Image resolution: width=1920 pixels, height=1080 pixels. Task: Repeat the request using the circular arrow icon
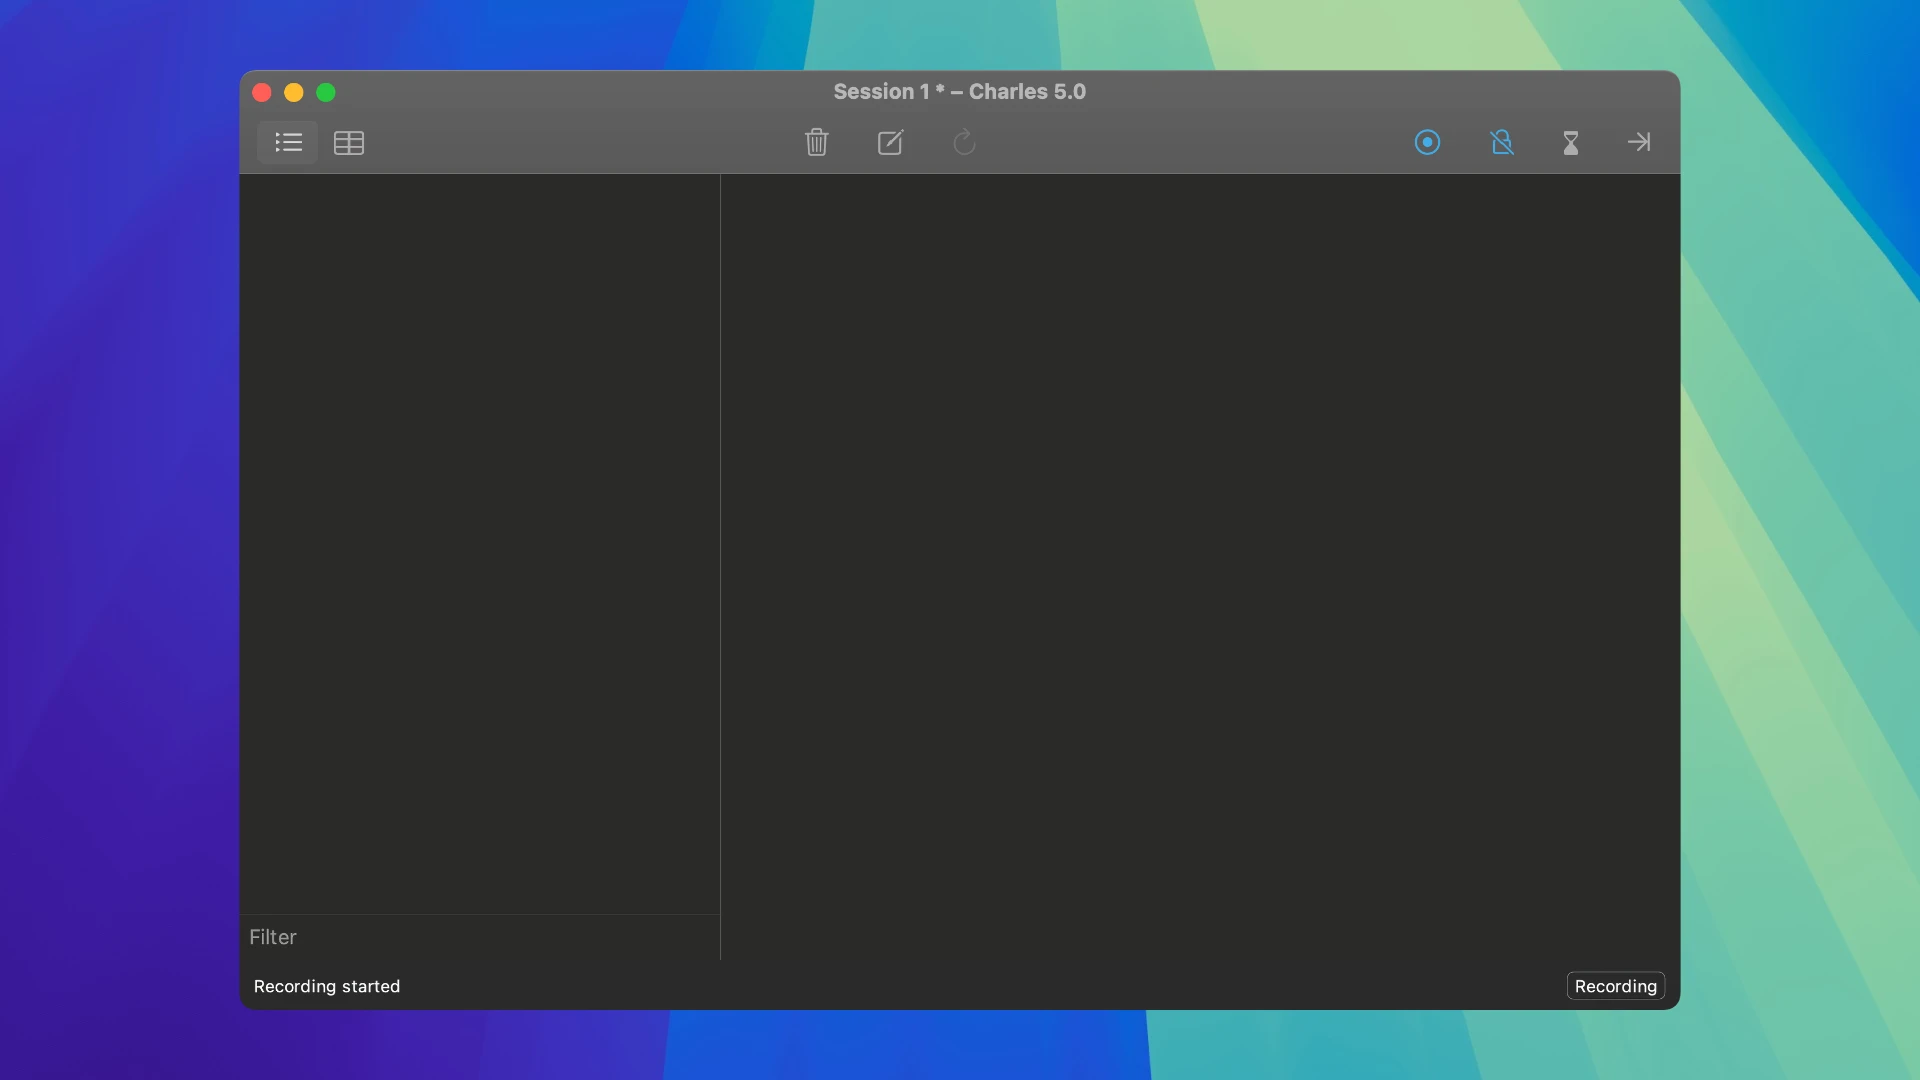click(963, 142)
